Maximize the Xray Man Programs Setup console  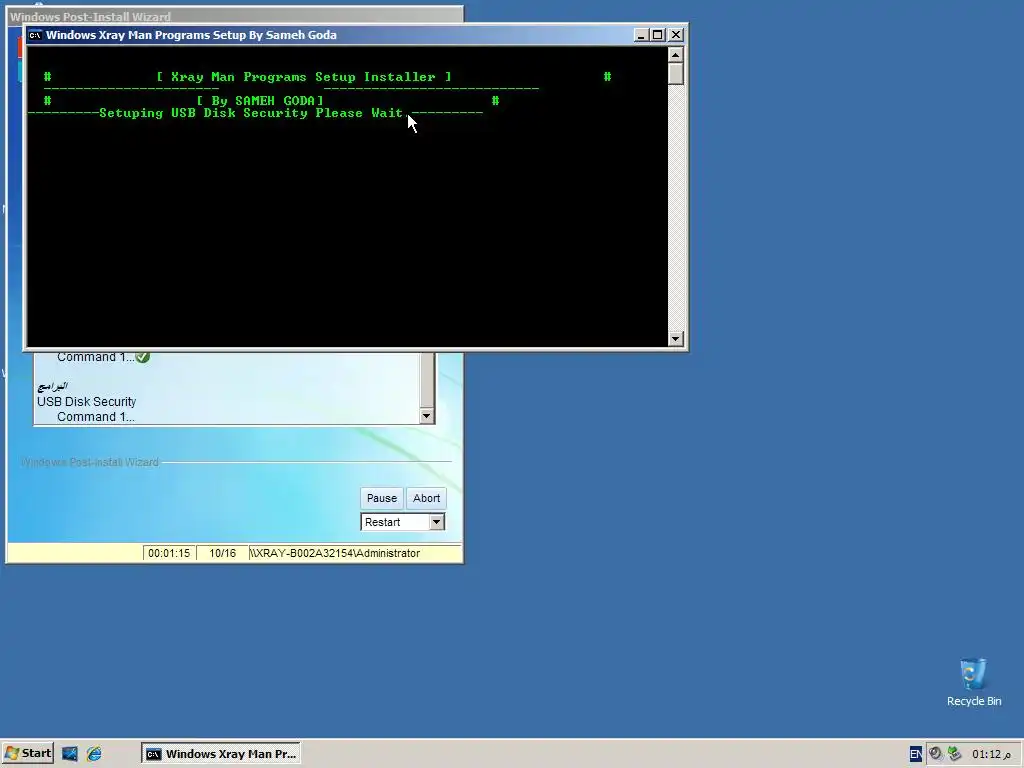pos(658,35)
